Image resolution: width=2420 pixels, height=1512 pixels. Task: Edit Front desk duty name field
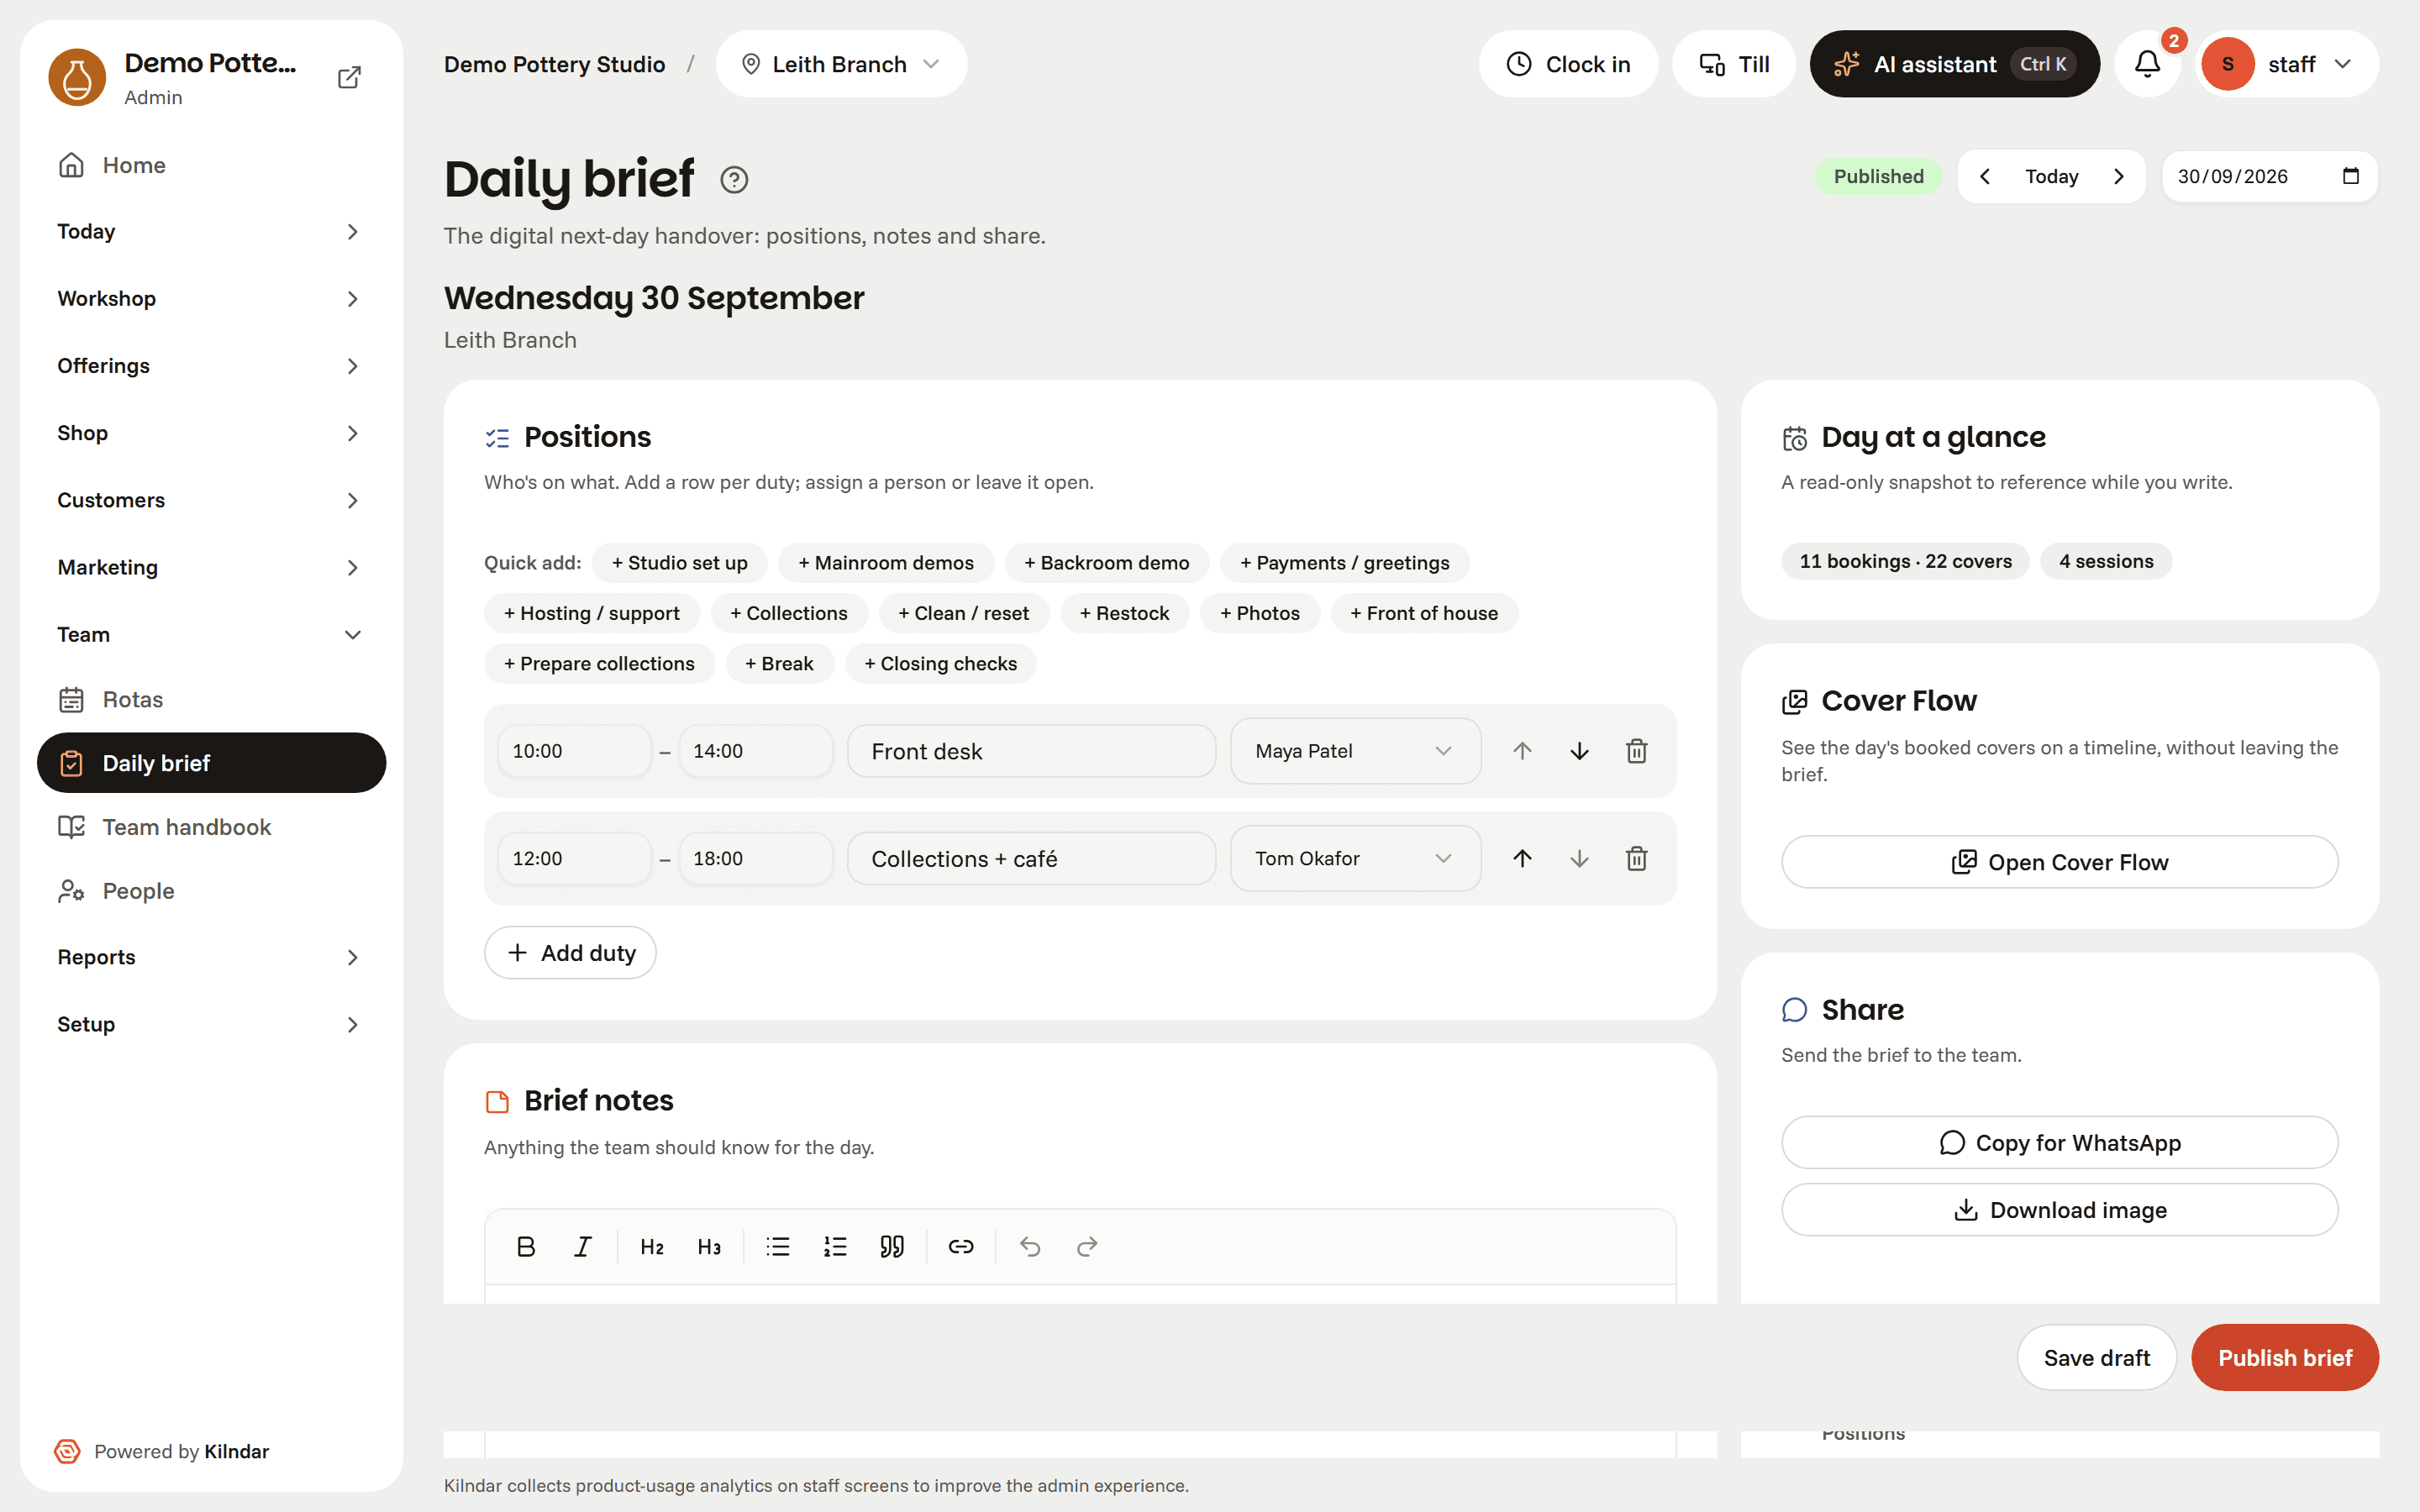1031,751
